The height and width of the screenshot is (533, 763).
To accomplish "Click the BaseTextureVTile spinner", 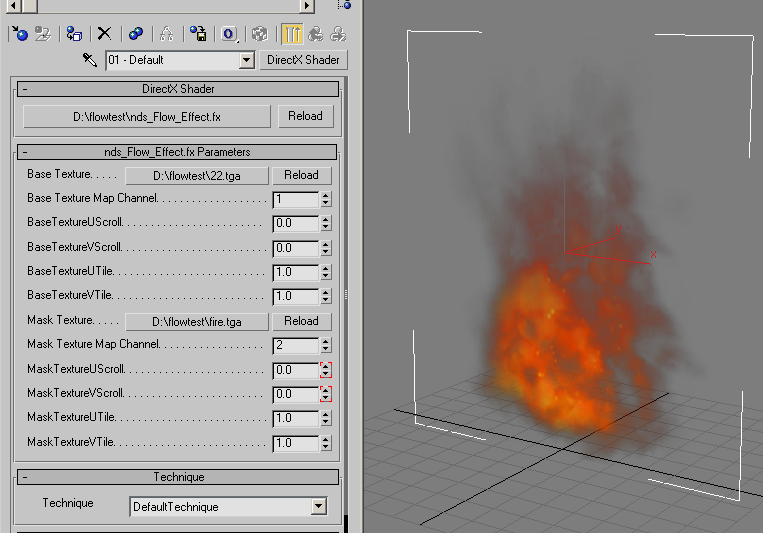I will (326, 296).
